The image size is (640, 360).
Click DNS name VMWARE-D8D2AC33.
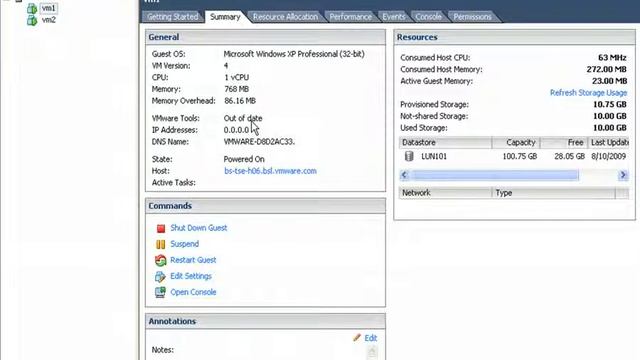(259, 142)
